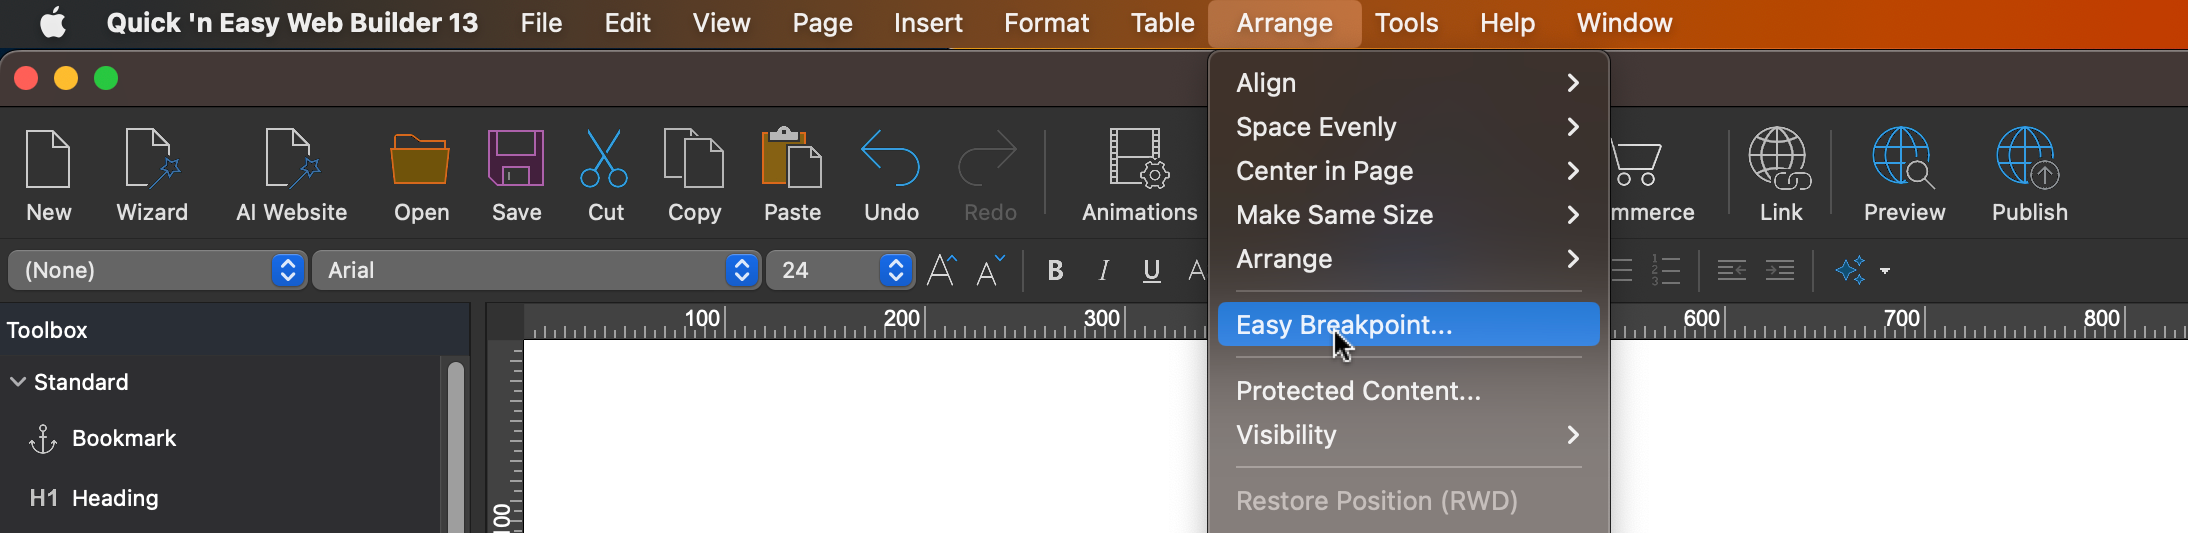Click the Undo arrow icon
Viewport: 2188px width, 533px height.
[x=890, y=160]
